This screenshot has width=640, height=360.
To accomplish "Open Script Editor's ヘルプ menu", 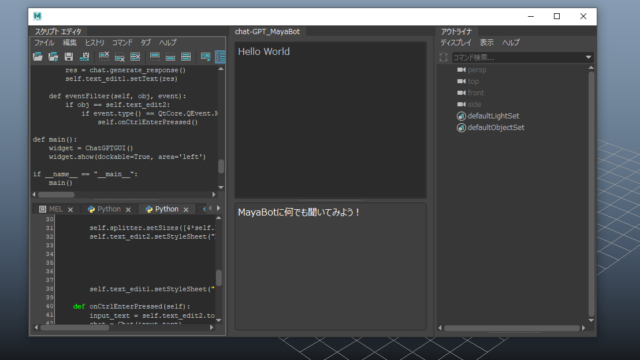I will (x=168, y=42).
